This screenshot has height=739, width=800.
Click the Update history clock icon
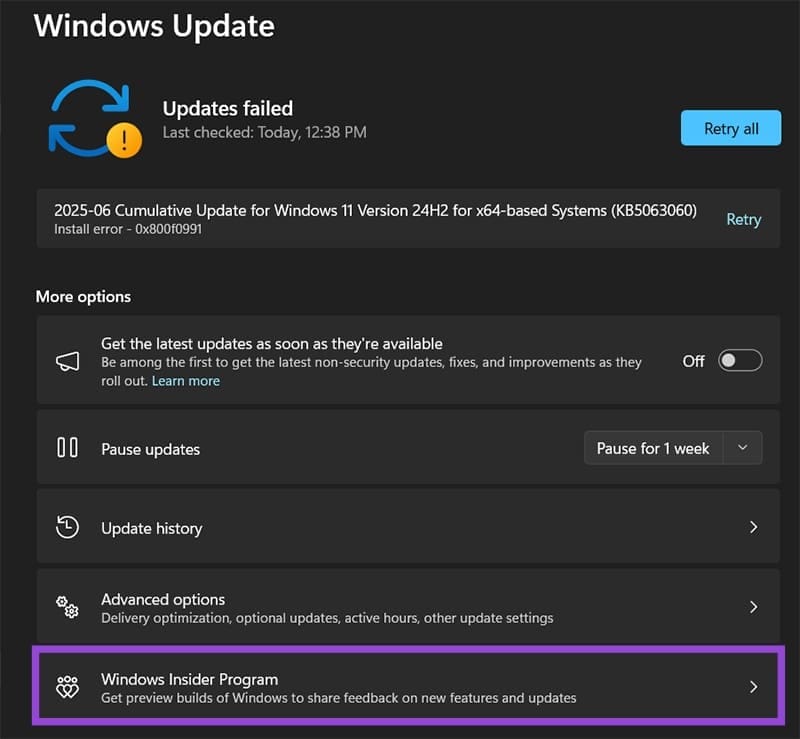(67, 527)
